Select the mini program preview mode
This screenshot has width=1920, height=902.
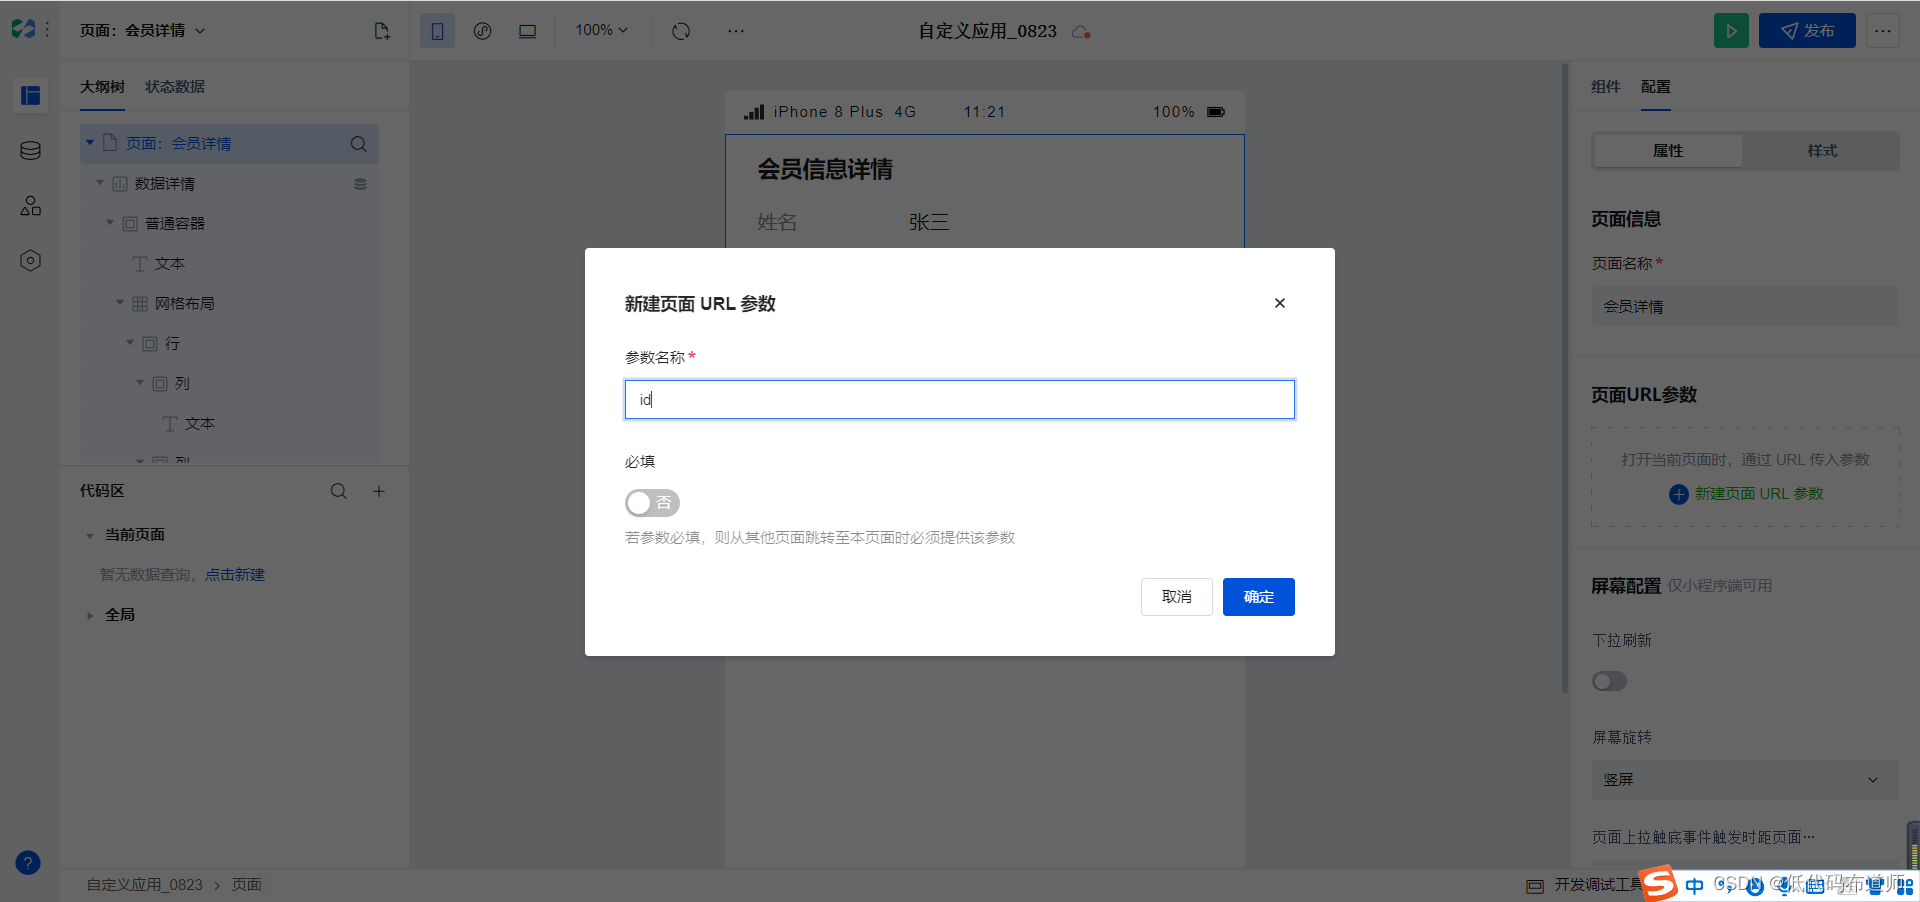482,31
